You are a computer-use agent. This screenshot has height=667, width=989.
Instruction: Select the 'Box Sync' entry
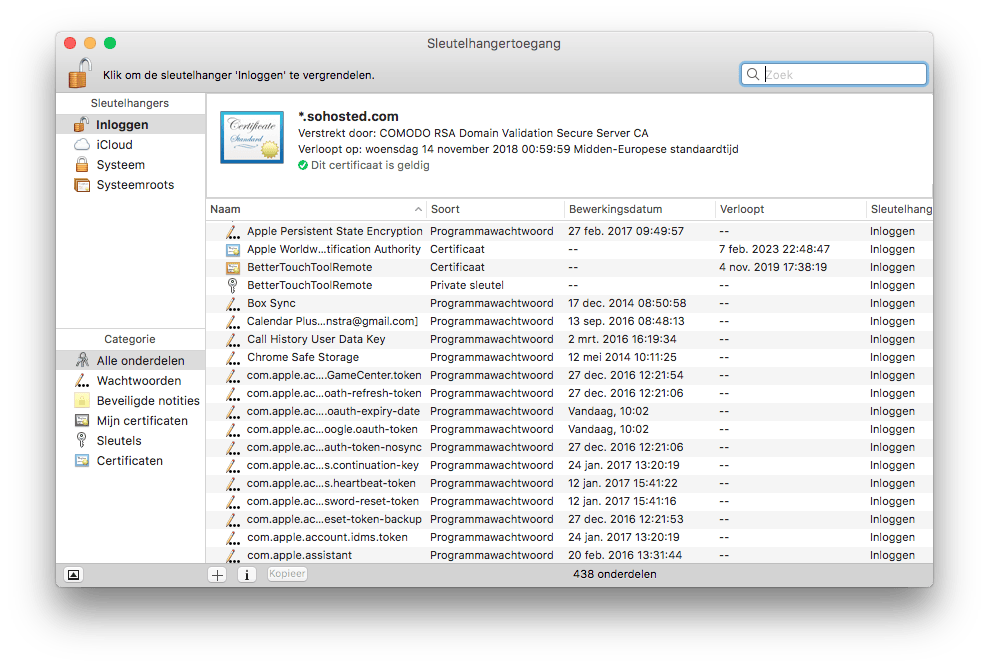pyautogui.click(x=569, y=303)
